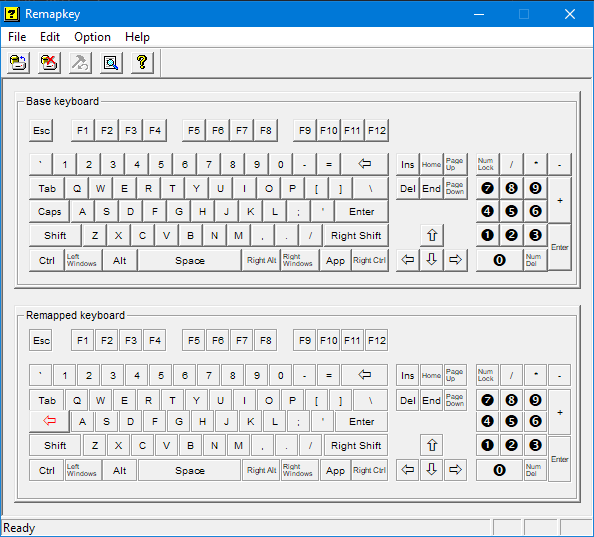The height and width of the screenshot is (537, 594).
Task: Click the A key on Remapped keyboard
Action: tap(82, 421)
